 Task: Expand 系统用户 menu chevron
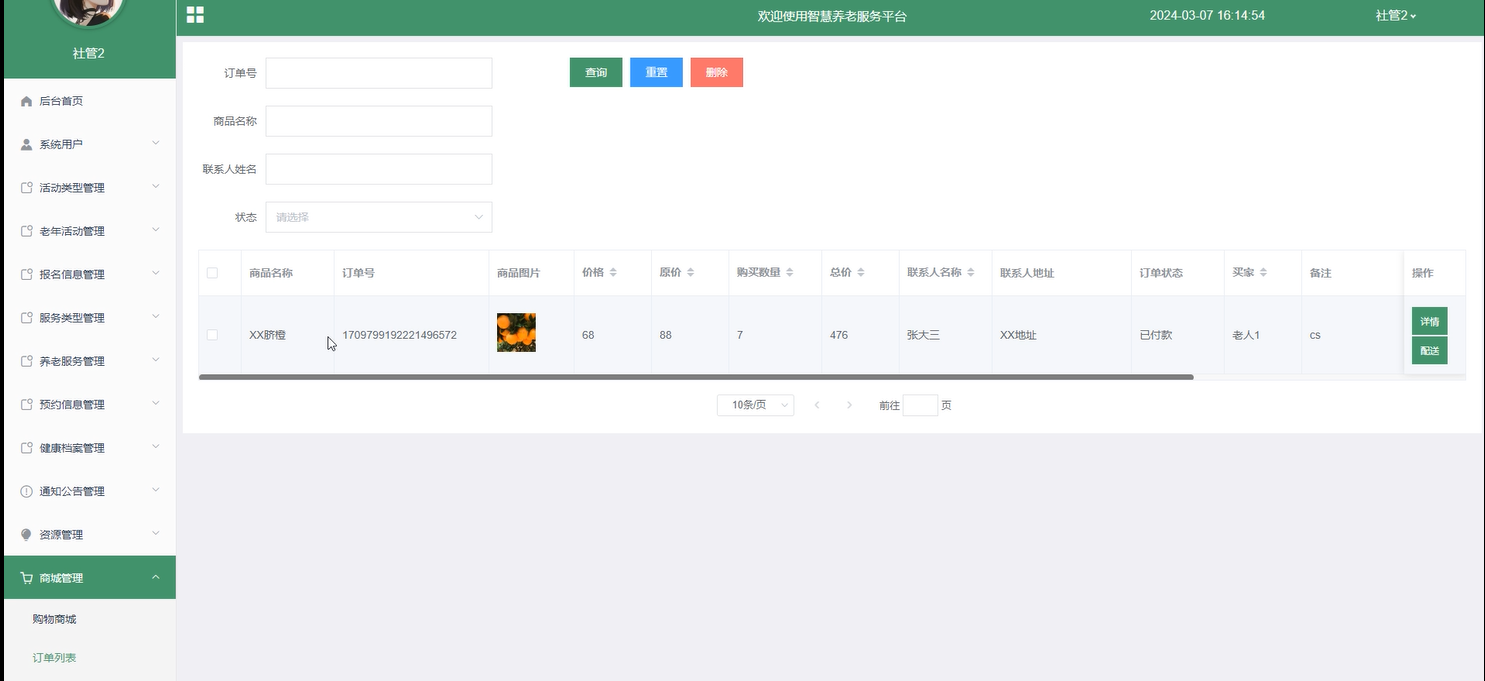point(156,144)
